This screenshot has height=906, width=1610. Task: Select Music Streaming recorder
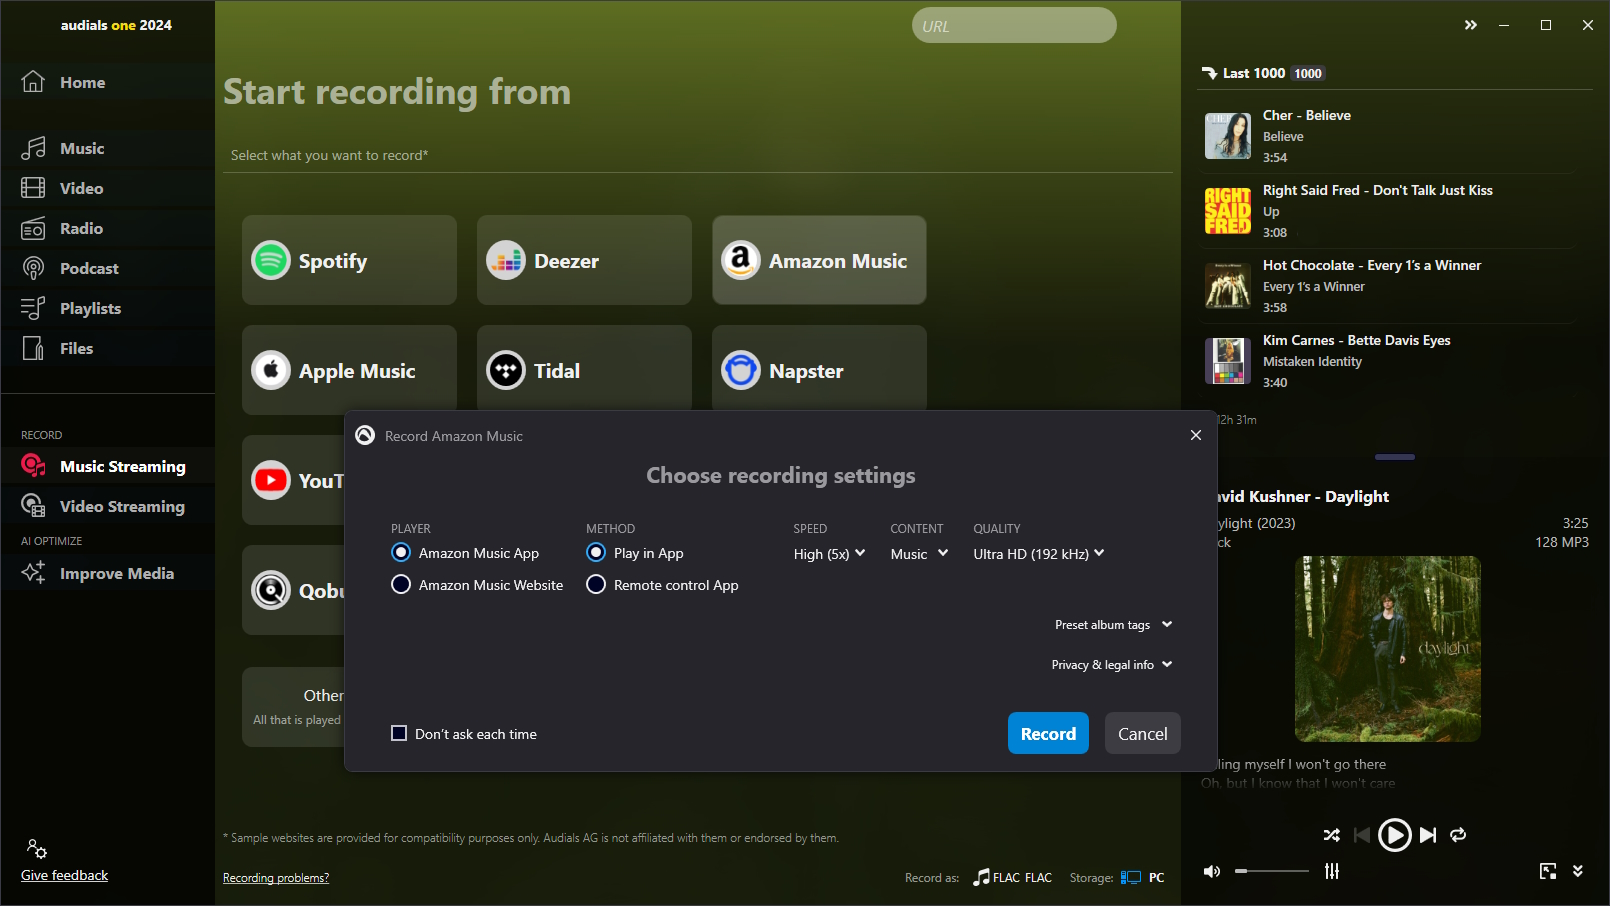pos(107,466)
